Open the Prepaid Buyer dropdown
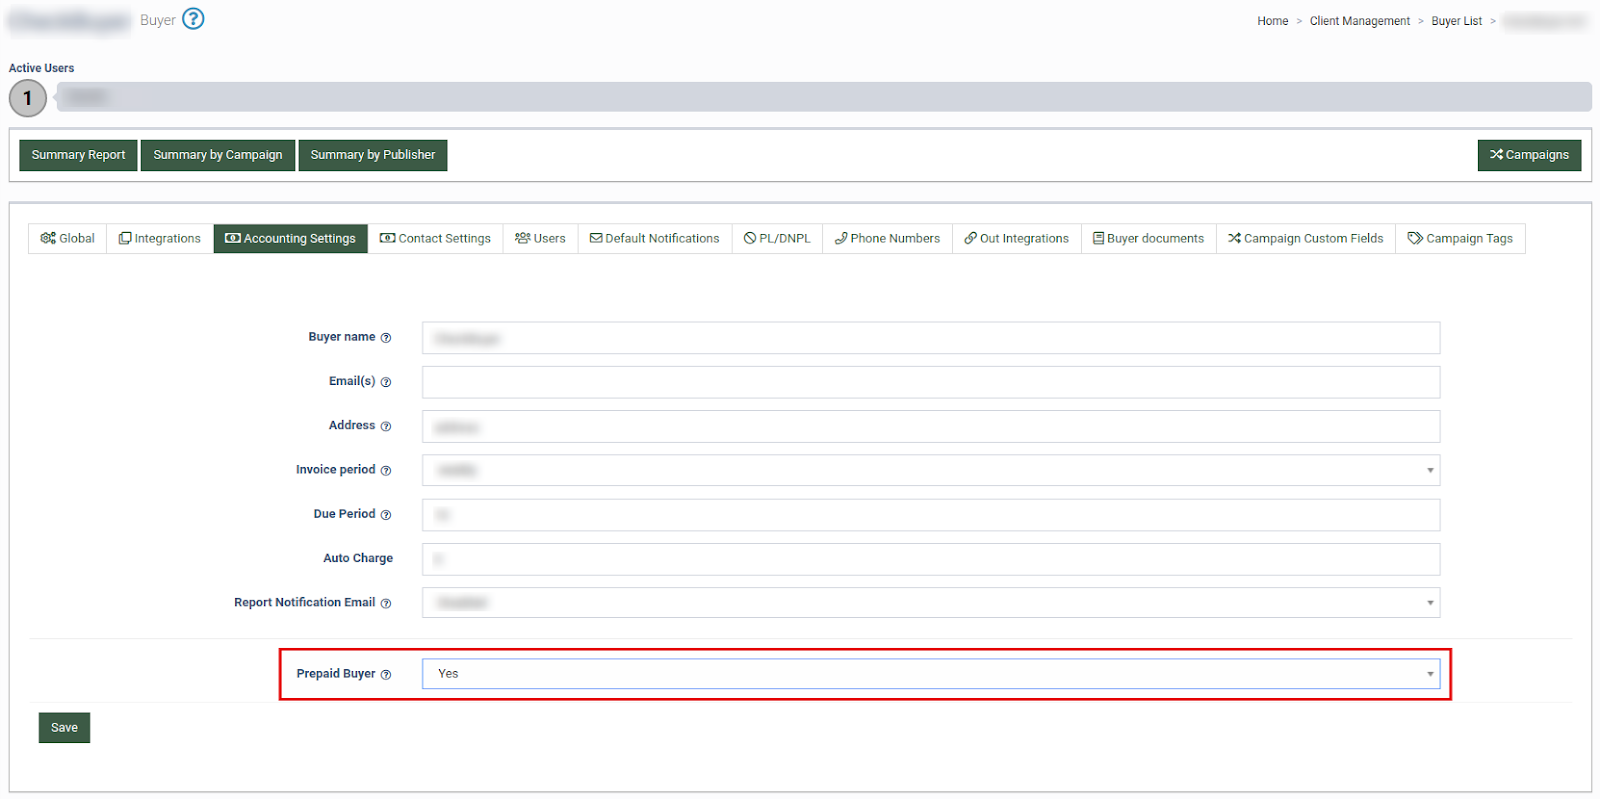 [x=930, y=673]
